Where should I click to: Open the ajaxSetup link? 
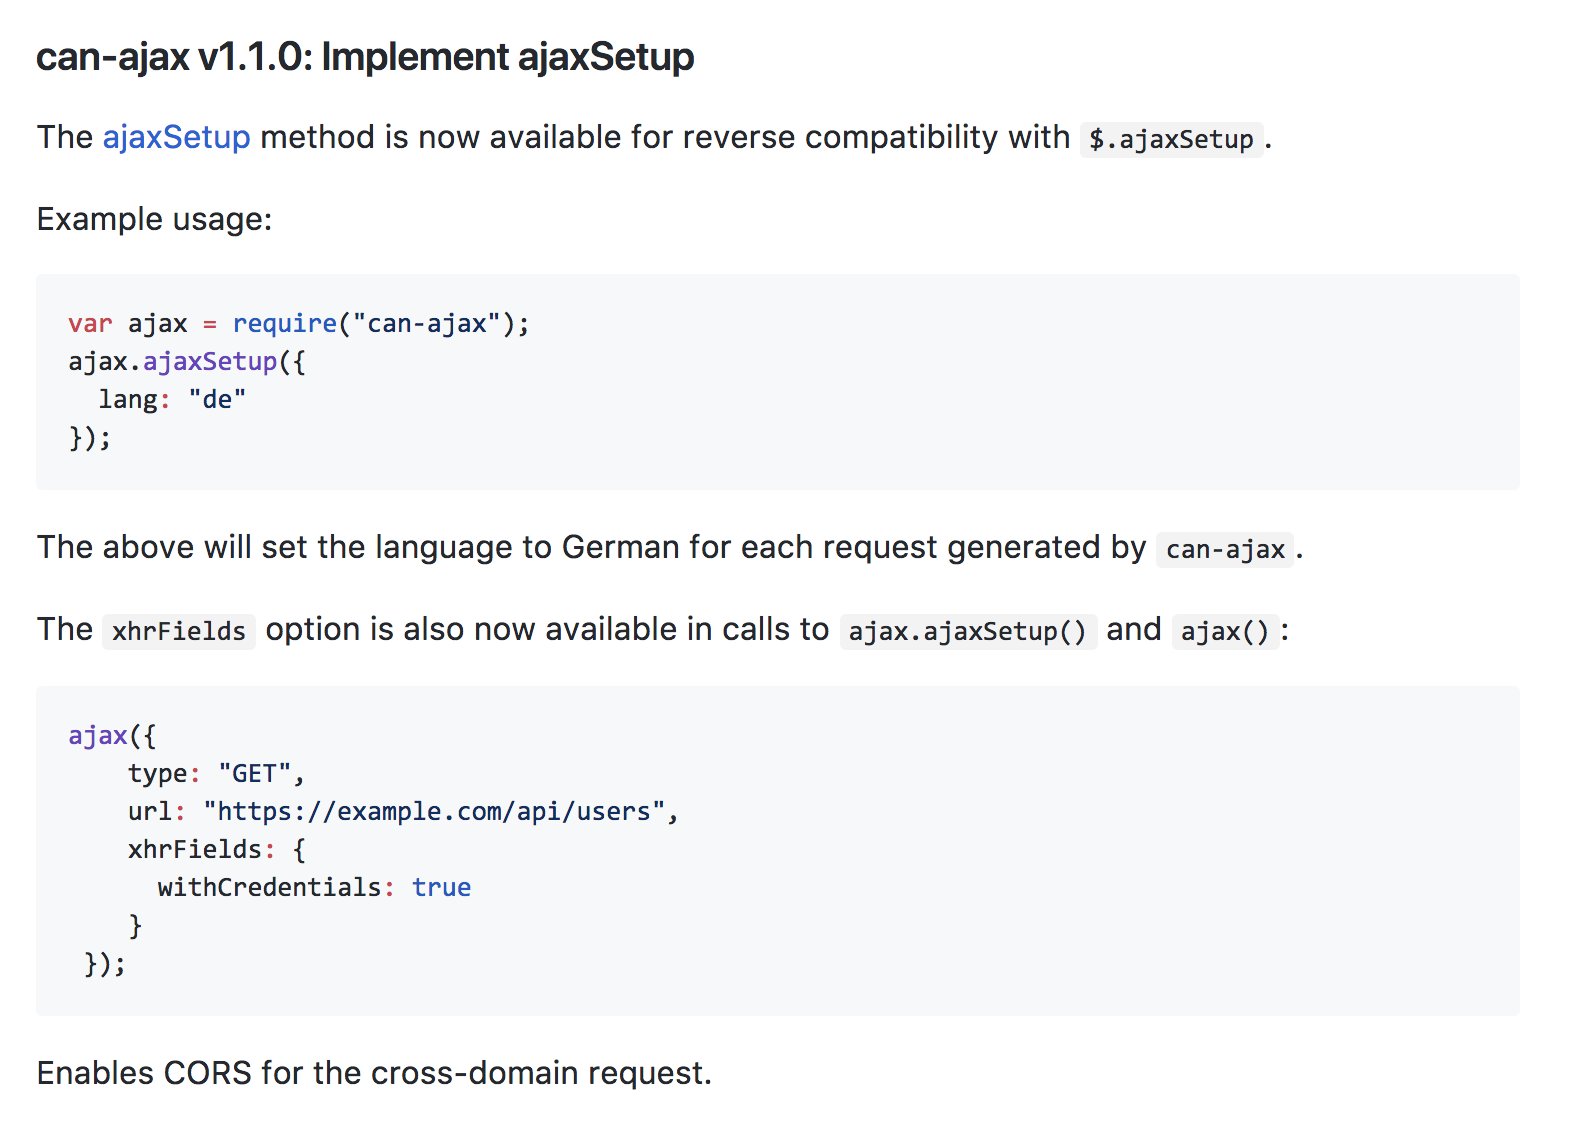[x=176, y=137]
